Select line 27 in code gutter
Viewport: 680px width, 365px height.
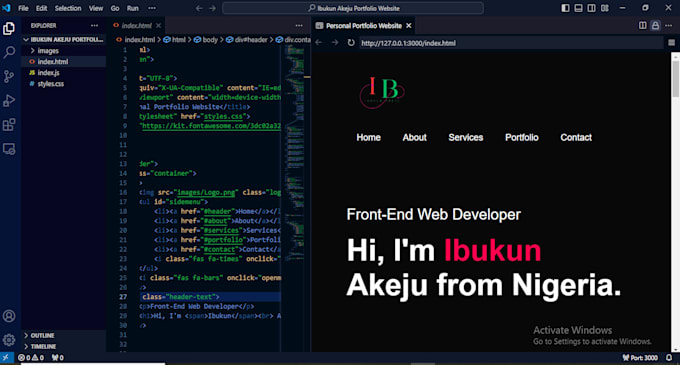[x=123, y=297]
